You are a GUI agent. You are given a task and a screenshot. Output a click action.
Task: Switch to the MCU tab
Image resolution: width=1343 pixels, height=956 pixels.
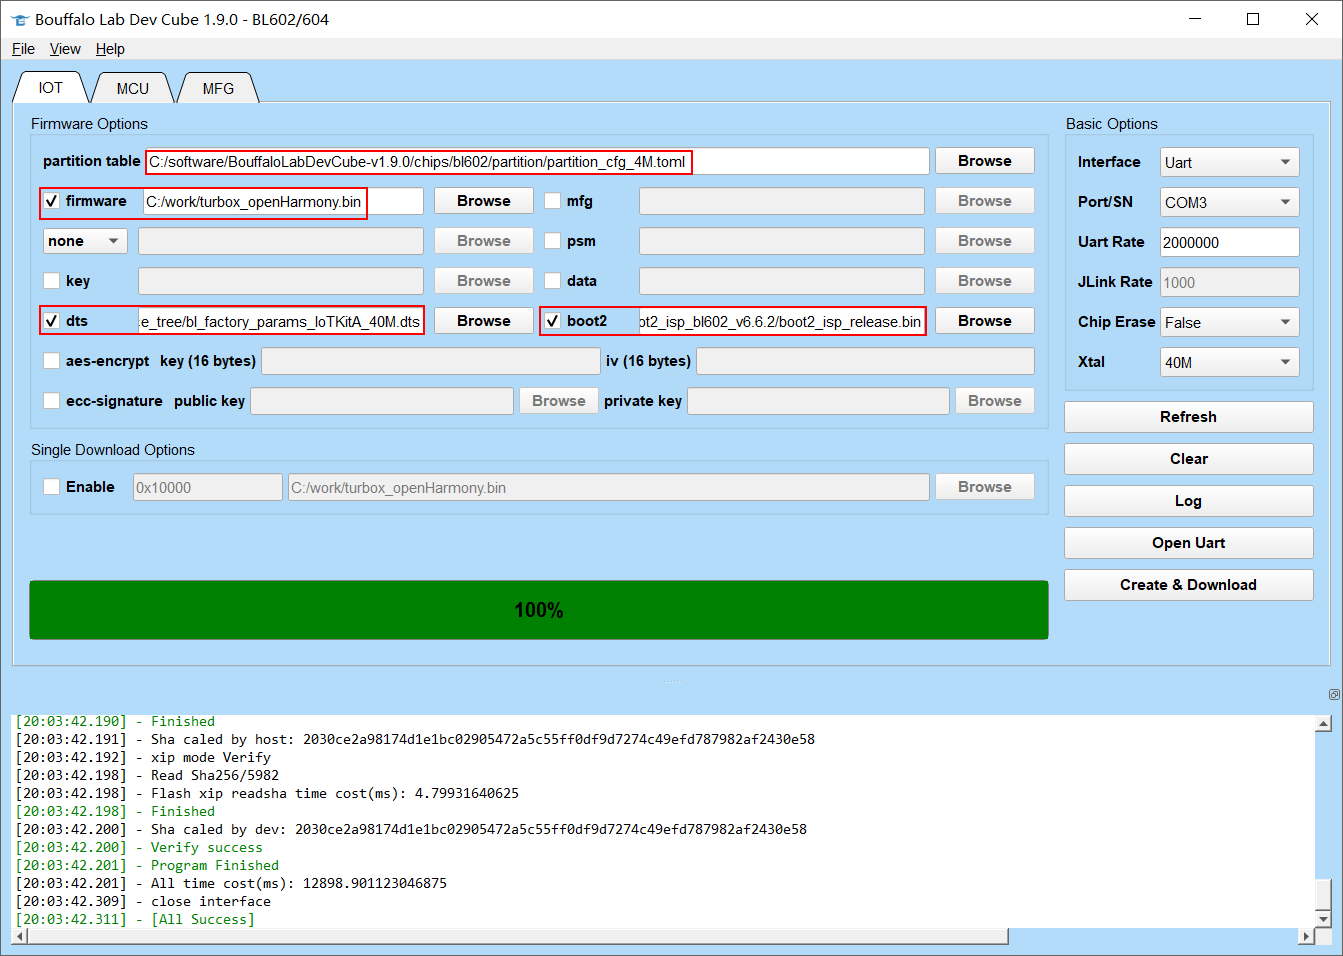click(x=132, y=88)
